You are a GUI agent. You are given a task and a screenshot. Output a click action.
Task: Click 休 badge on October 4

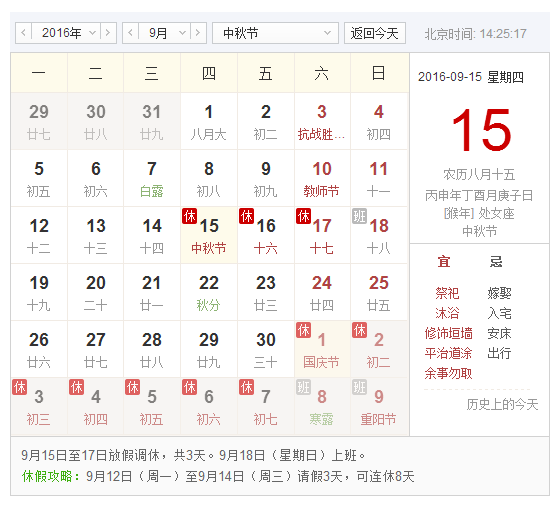point(77,387)
